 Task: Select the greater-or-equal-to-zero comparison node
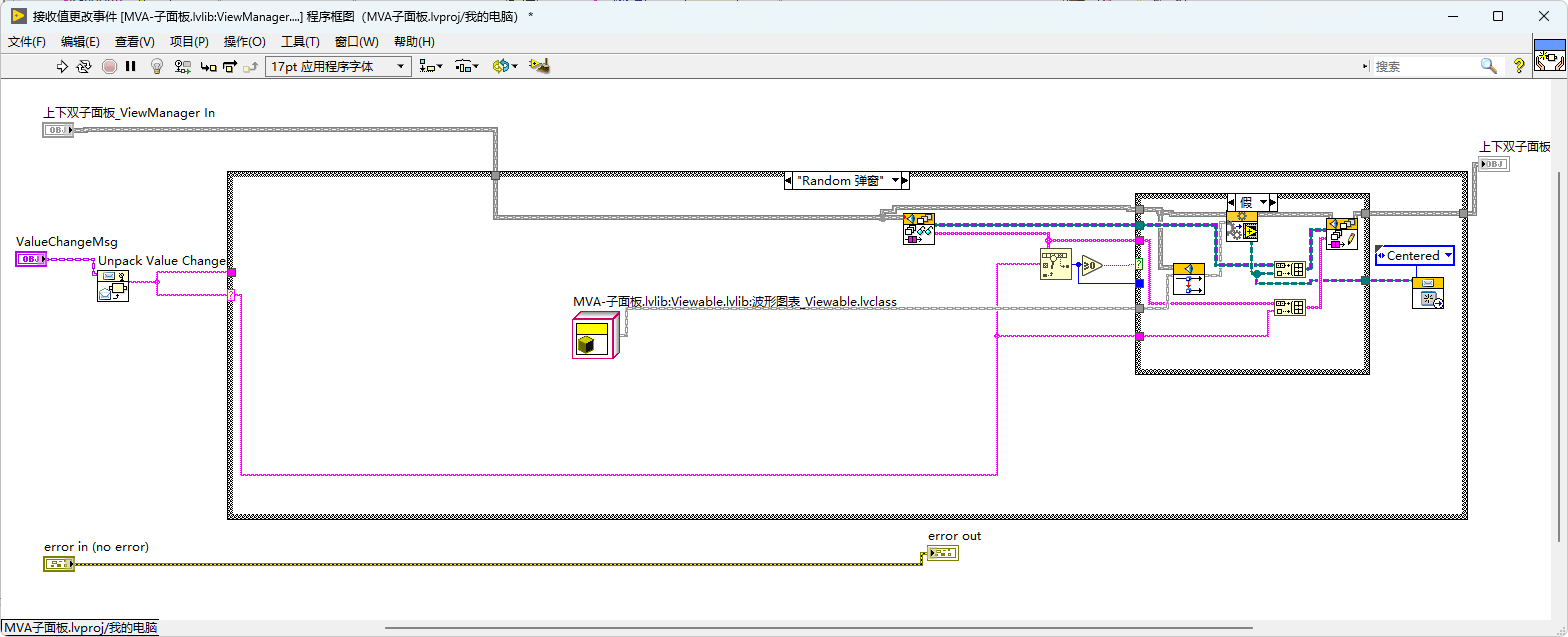pyautogui.click(x=1091, y=265)
